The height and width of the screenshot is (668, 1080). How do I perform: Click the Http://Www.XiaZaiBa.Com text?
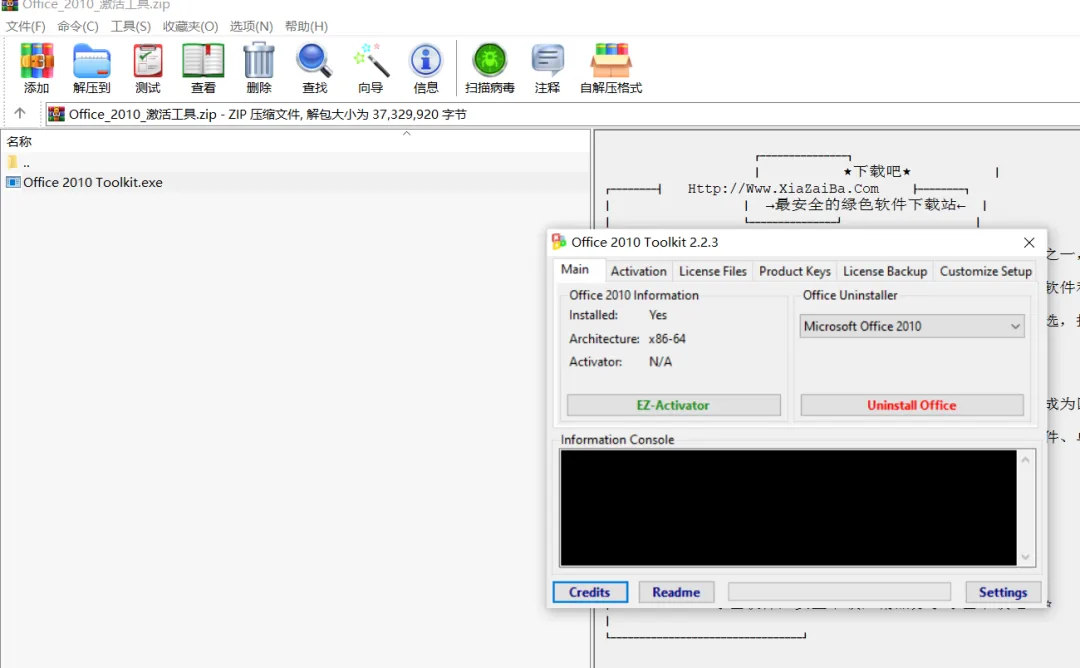pyautogui.click(x=783, y=189)
